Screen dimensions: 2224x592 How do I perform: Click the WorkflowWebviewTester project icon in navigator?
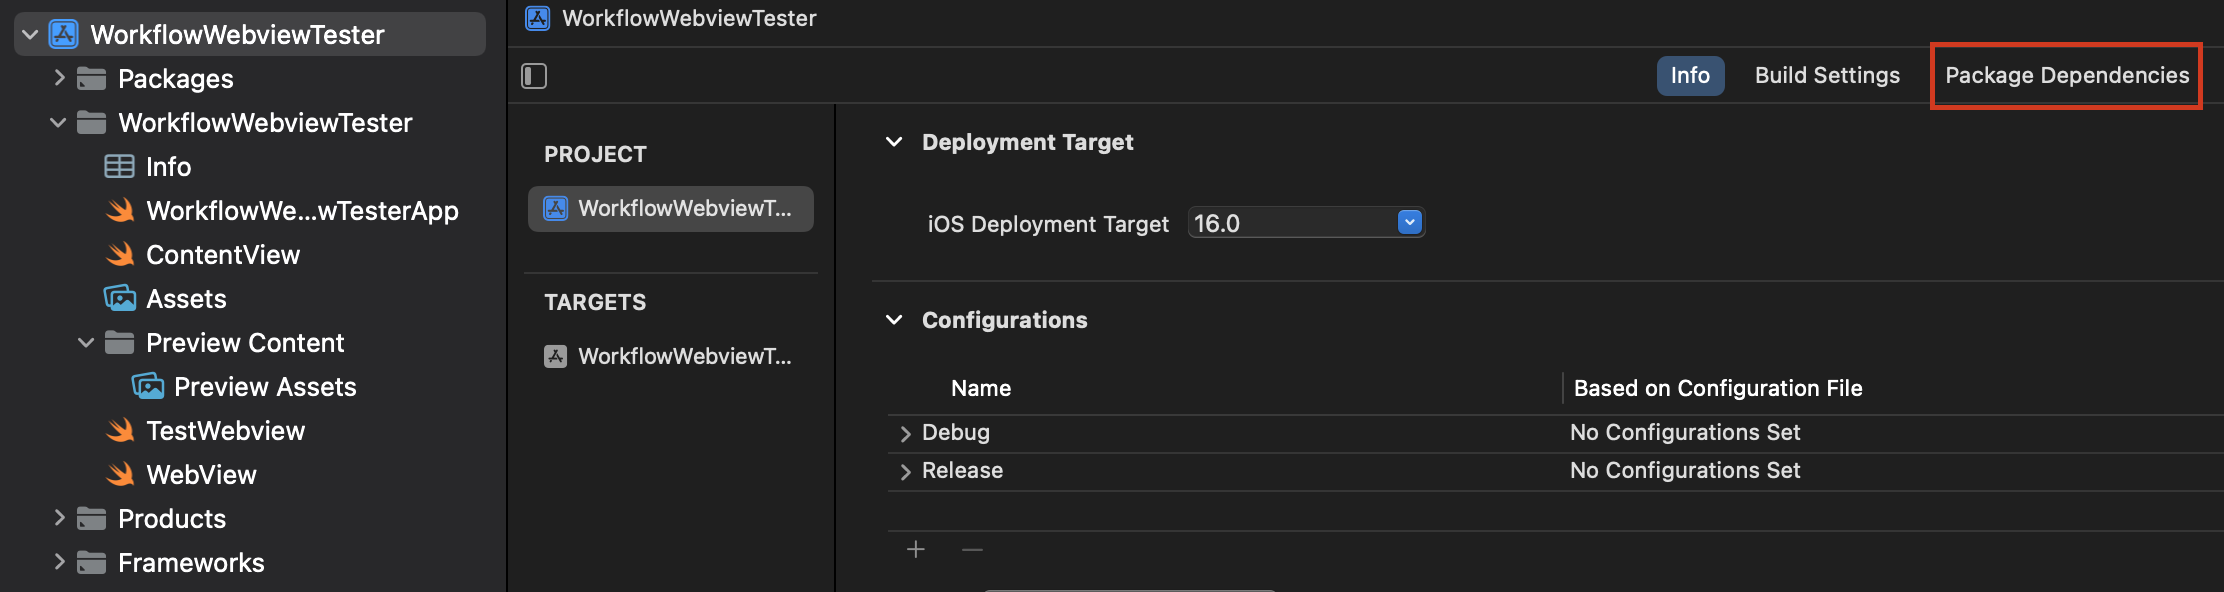point(64,34)
